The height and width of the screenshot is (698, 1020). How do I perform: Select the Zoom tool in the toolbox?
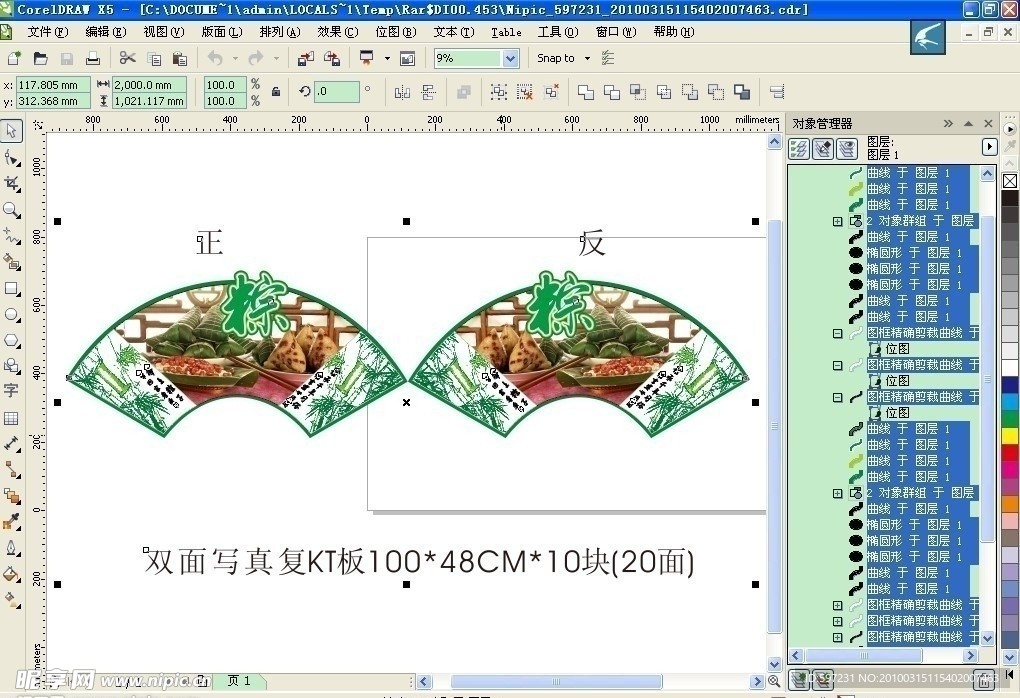(x=12, y=210)
